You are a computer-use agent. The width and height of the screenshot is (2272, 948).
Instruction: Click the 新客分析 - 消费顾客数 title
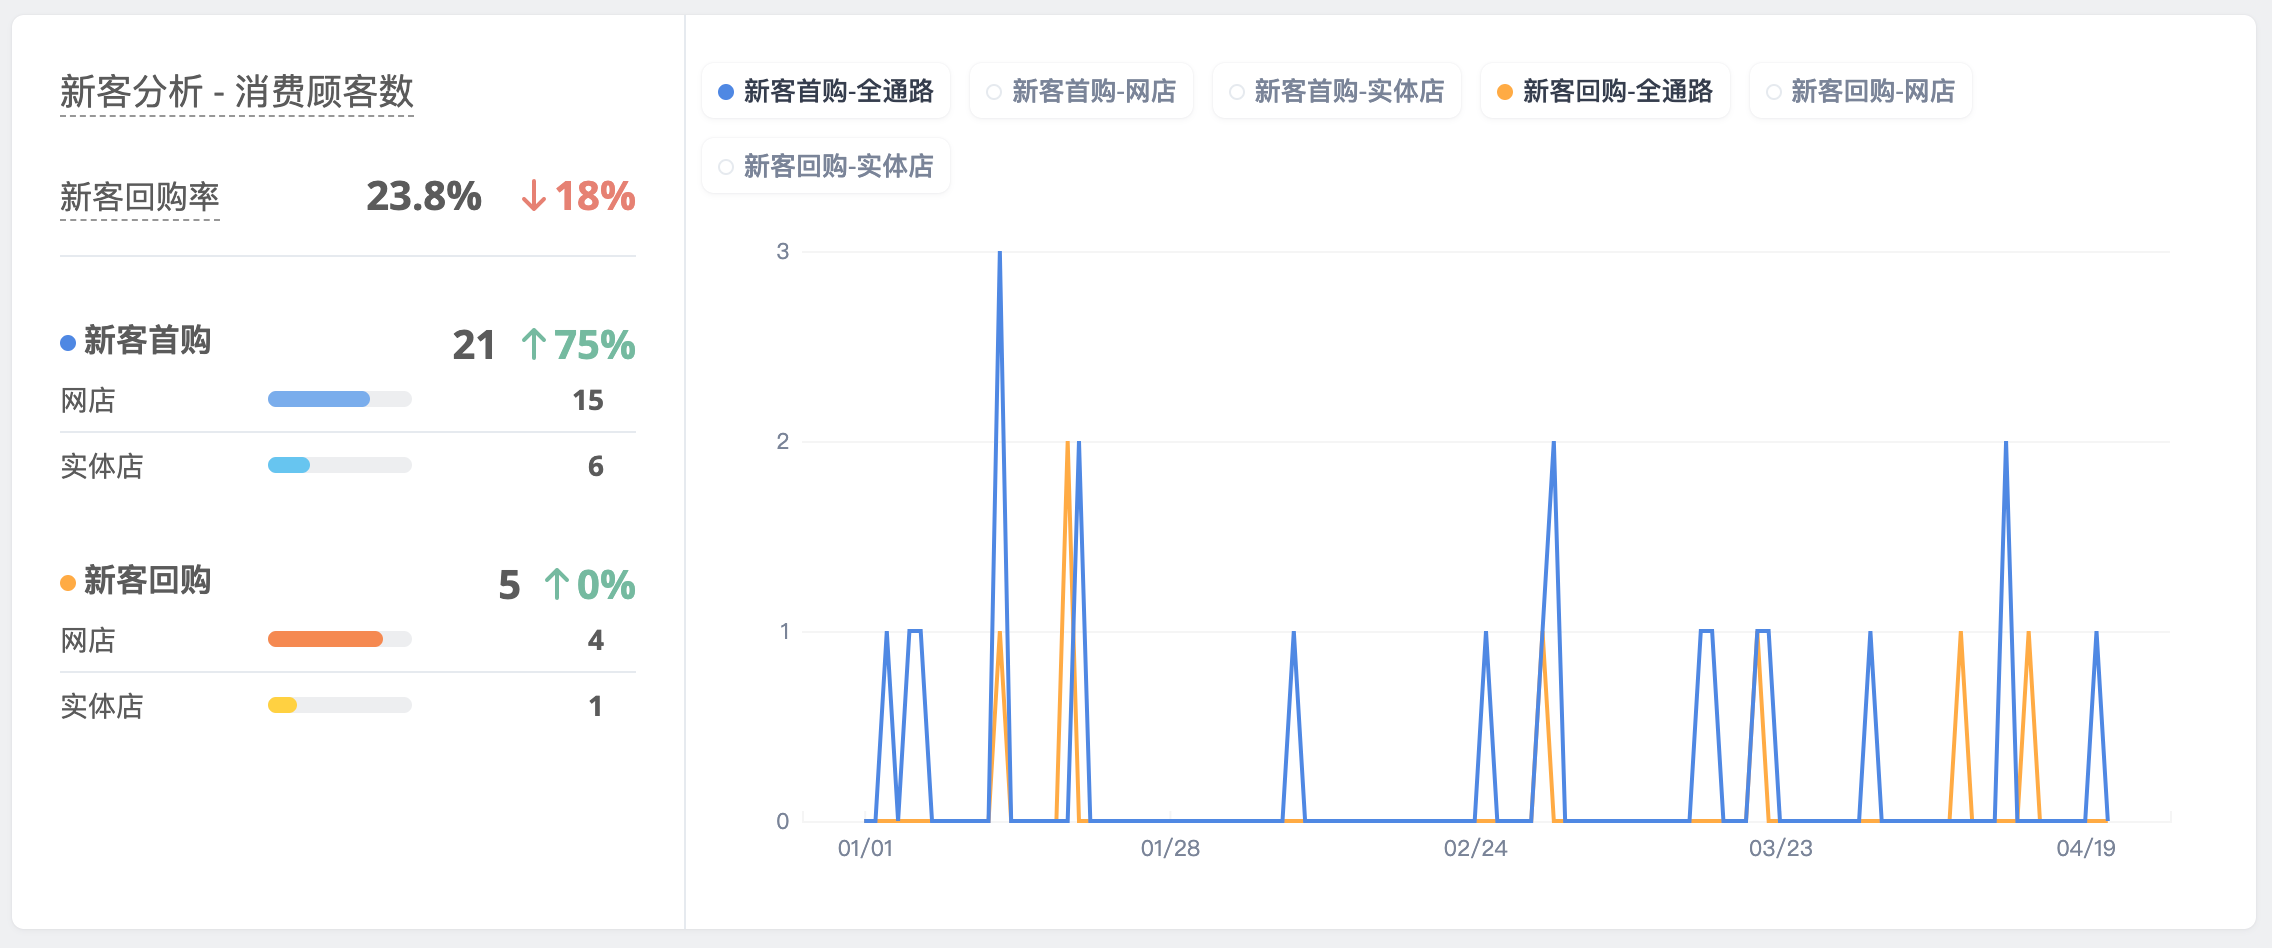(x=237, y=91)
